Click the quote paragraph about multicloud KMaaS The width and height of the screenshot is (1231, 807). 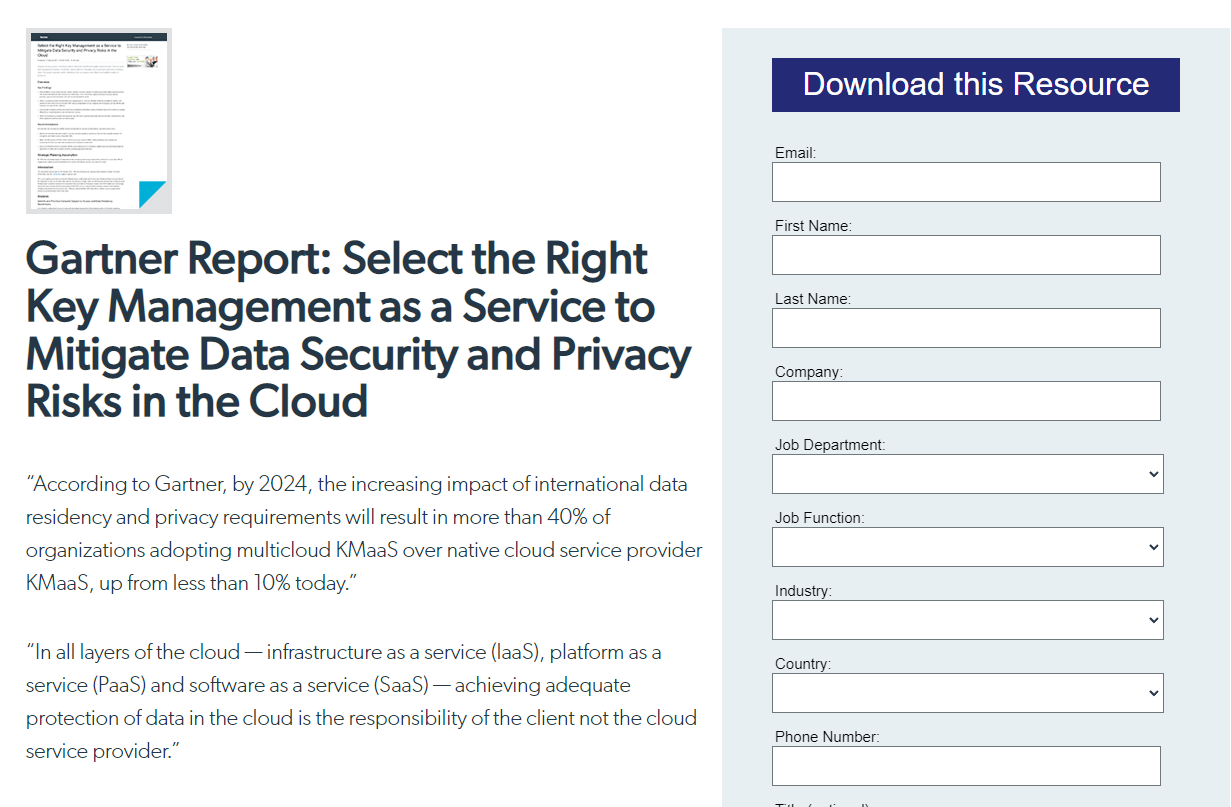[364, 534]
